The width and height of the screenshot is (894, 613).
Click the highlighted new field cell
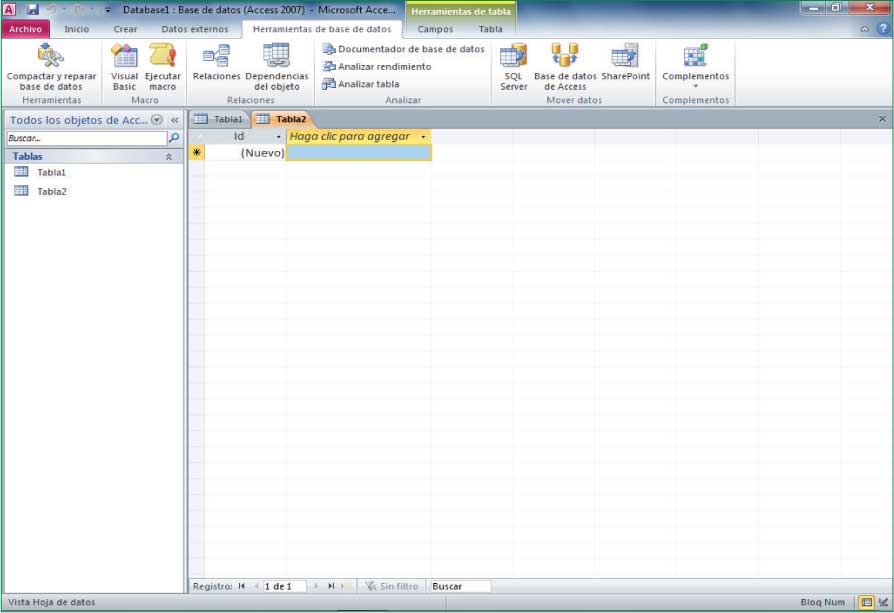tap(359, 152)
